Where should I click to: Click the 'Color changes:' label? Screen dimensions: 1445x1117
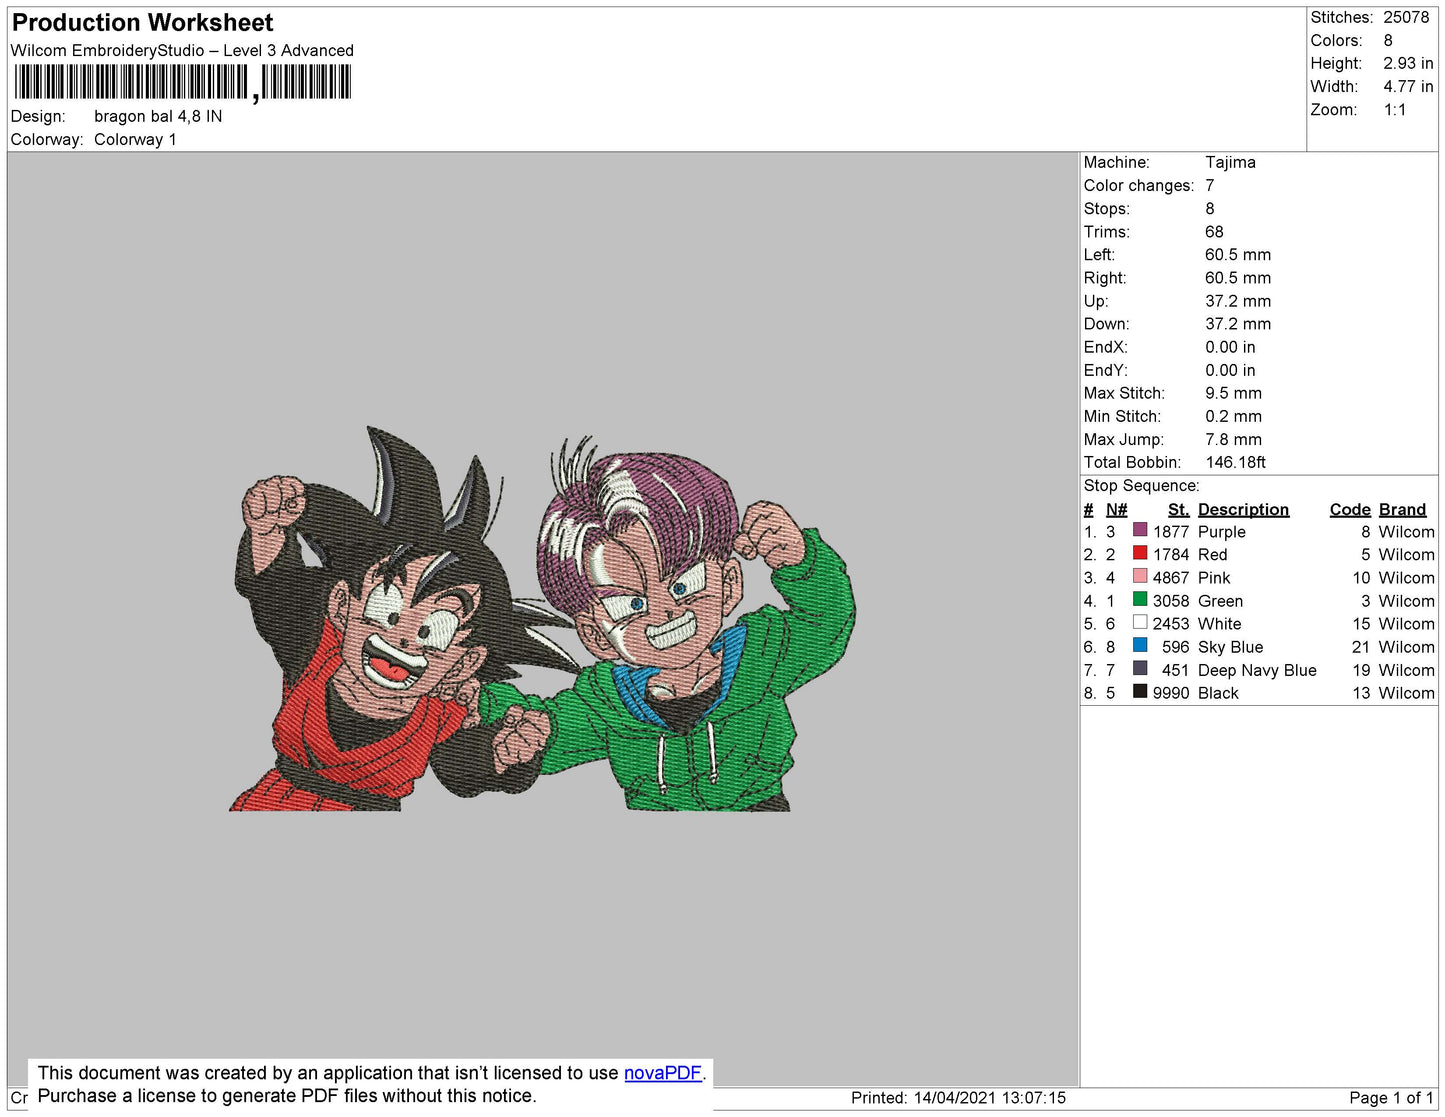pos(1139,185)
